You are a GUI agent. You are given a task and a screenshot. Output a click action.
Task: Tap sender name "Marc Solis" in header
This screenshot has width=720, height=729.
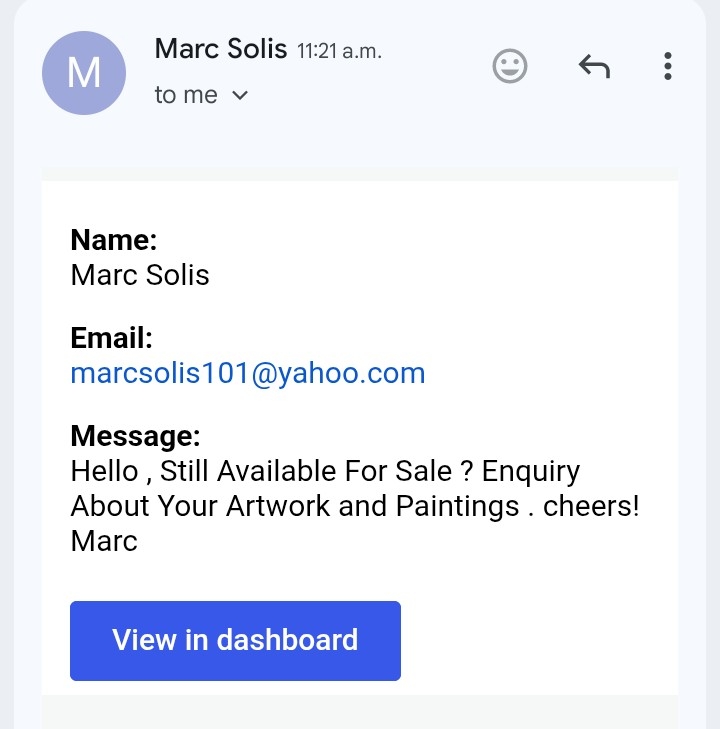pyautogui.click(x=220, y=48)
